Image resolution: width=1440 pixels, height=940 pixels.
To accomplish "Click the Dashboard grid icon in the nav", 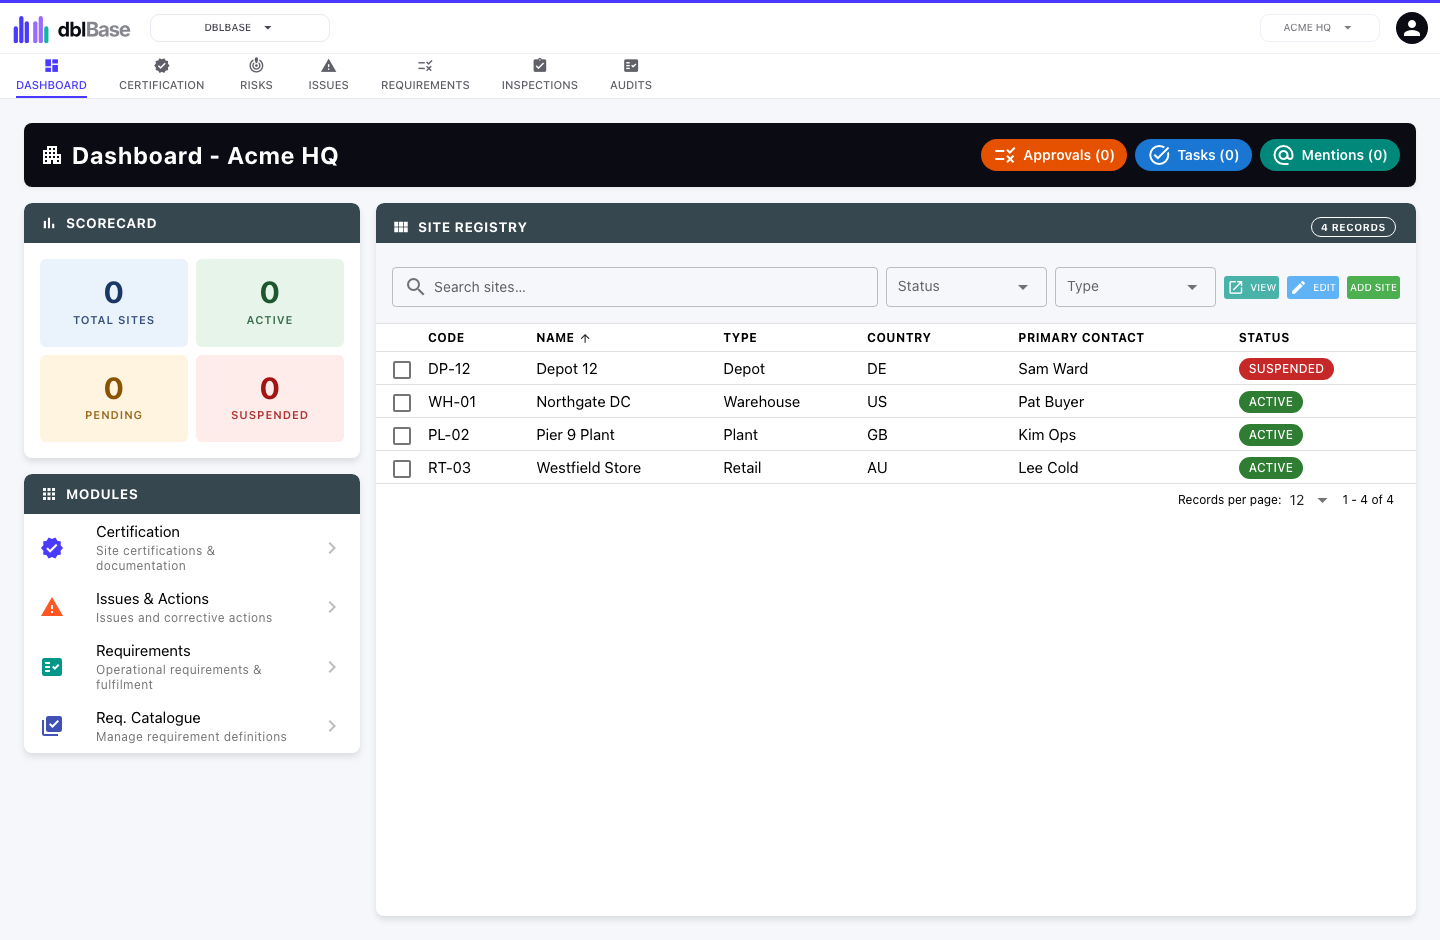I will point(52,66).
